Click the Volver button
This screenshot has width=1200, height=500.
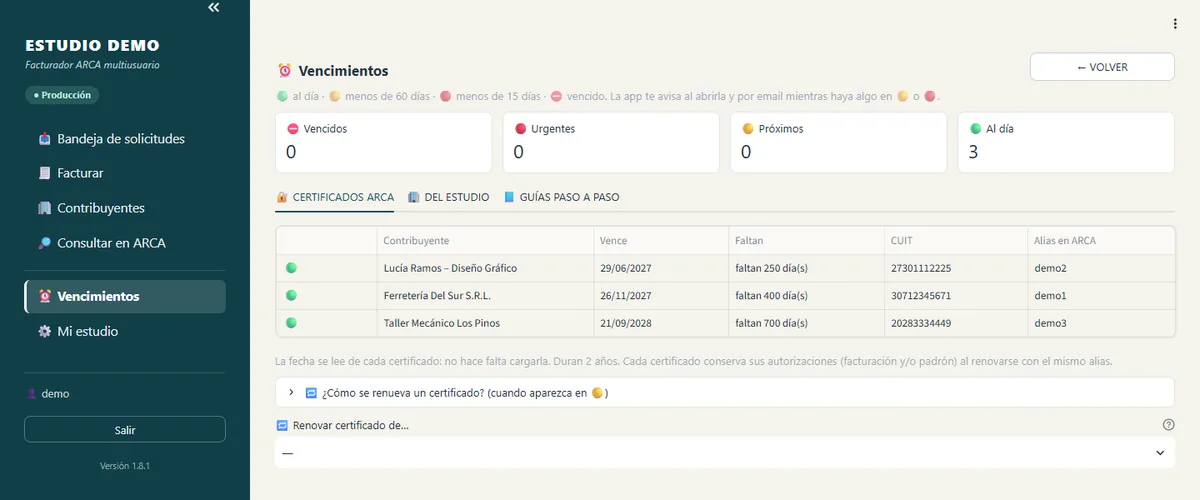coord(1102,67)
